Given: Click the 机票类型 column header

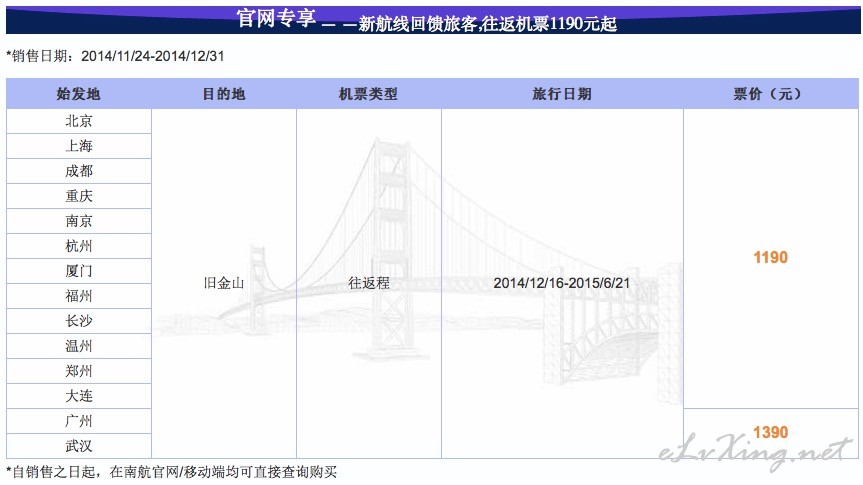Looking at the screenshot, I should (368, 94).
